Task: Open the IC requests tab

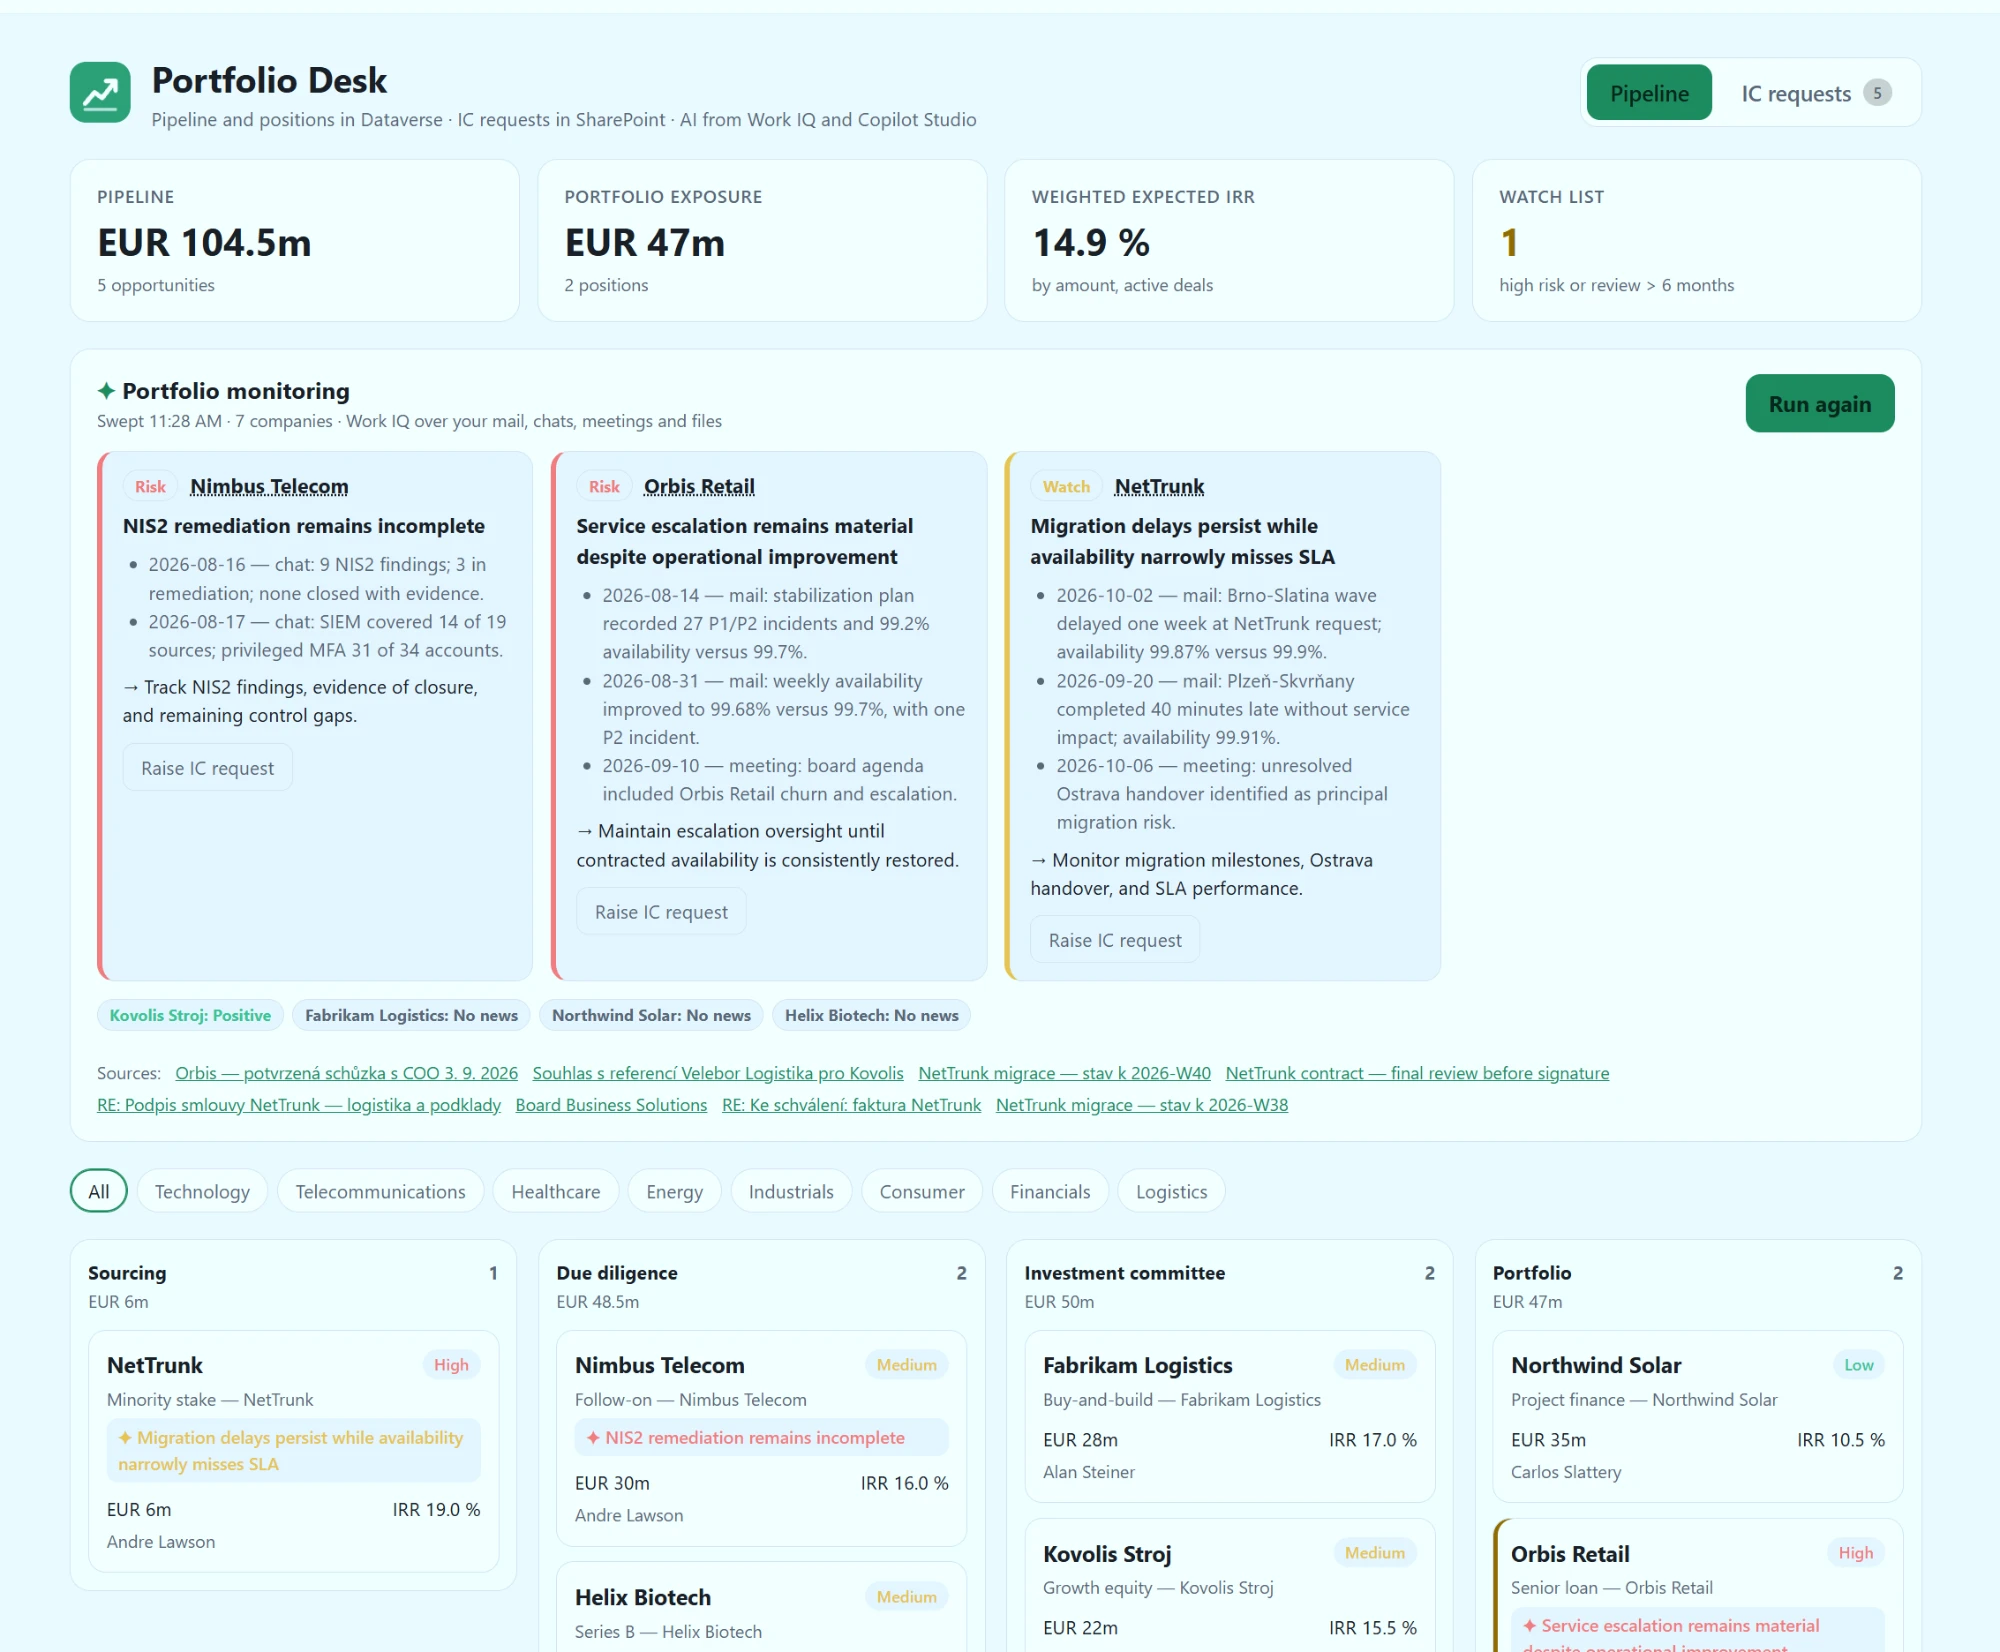Action: tap(1816, 93)
